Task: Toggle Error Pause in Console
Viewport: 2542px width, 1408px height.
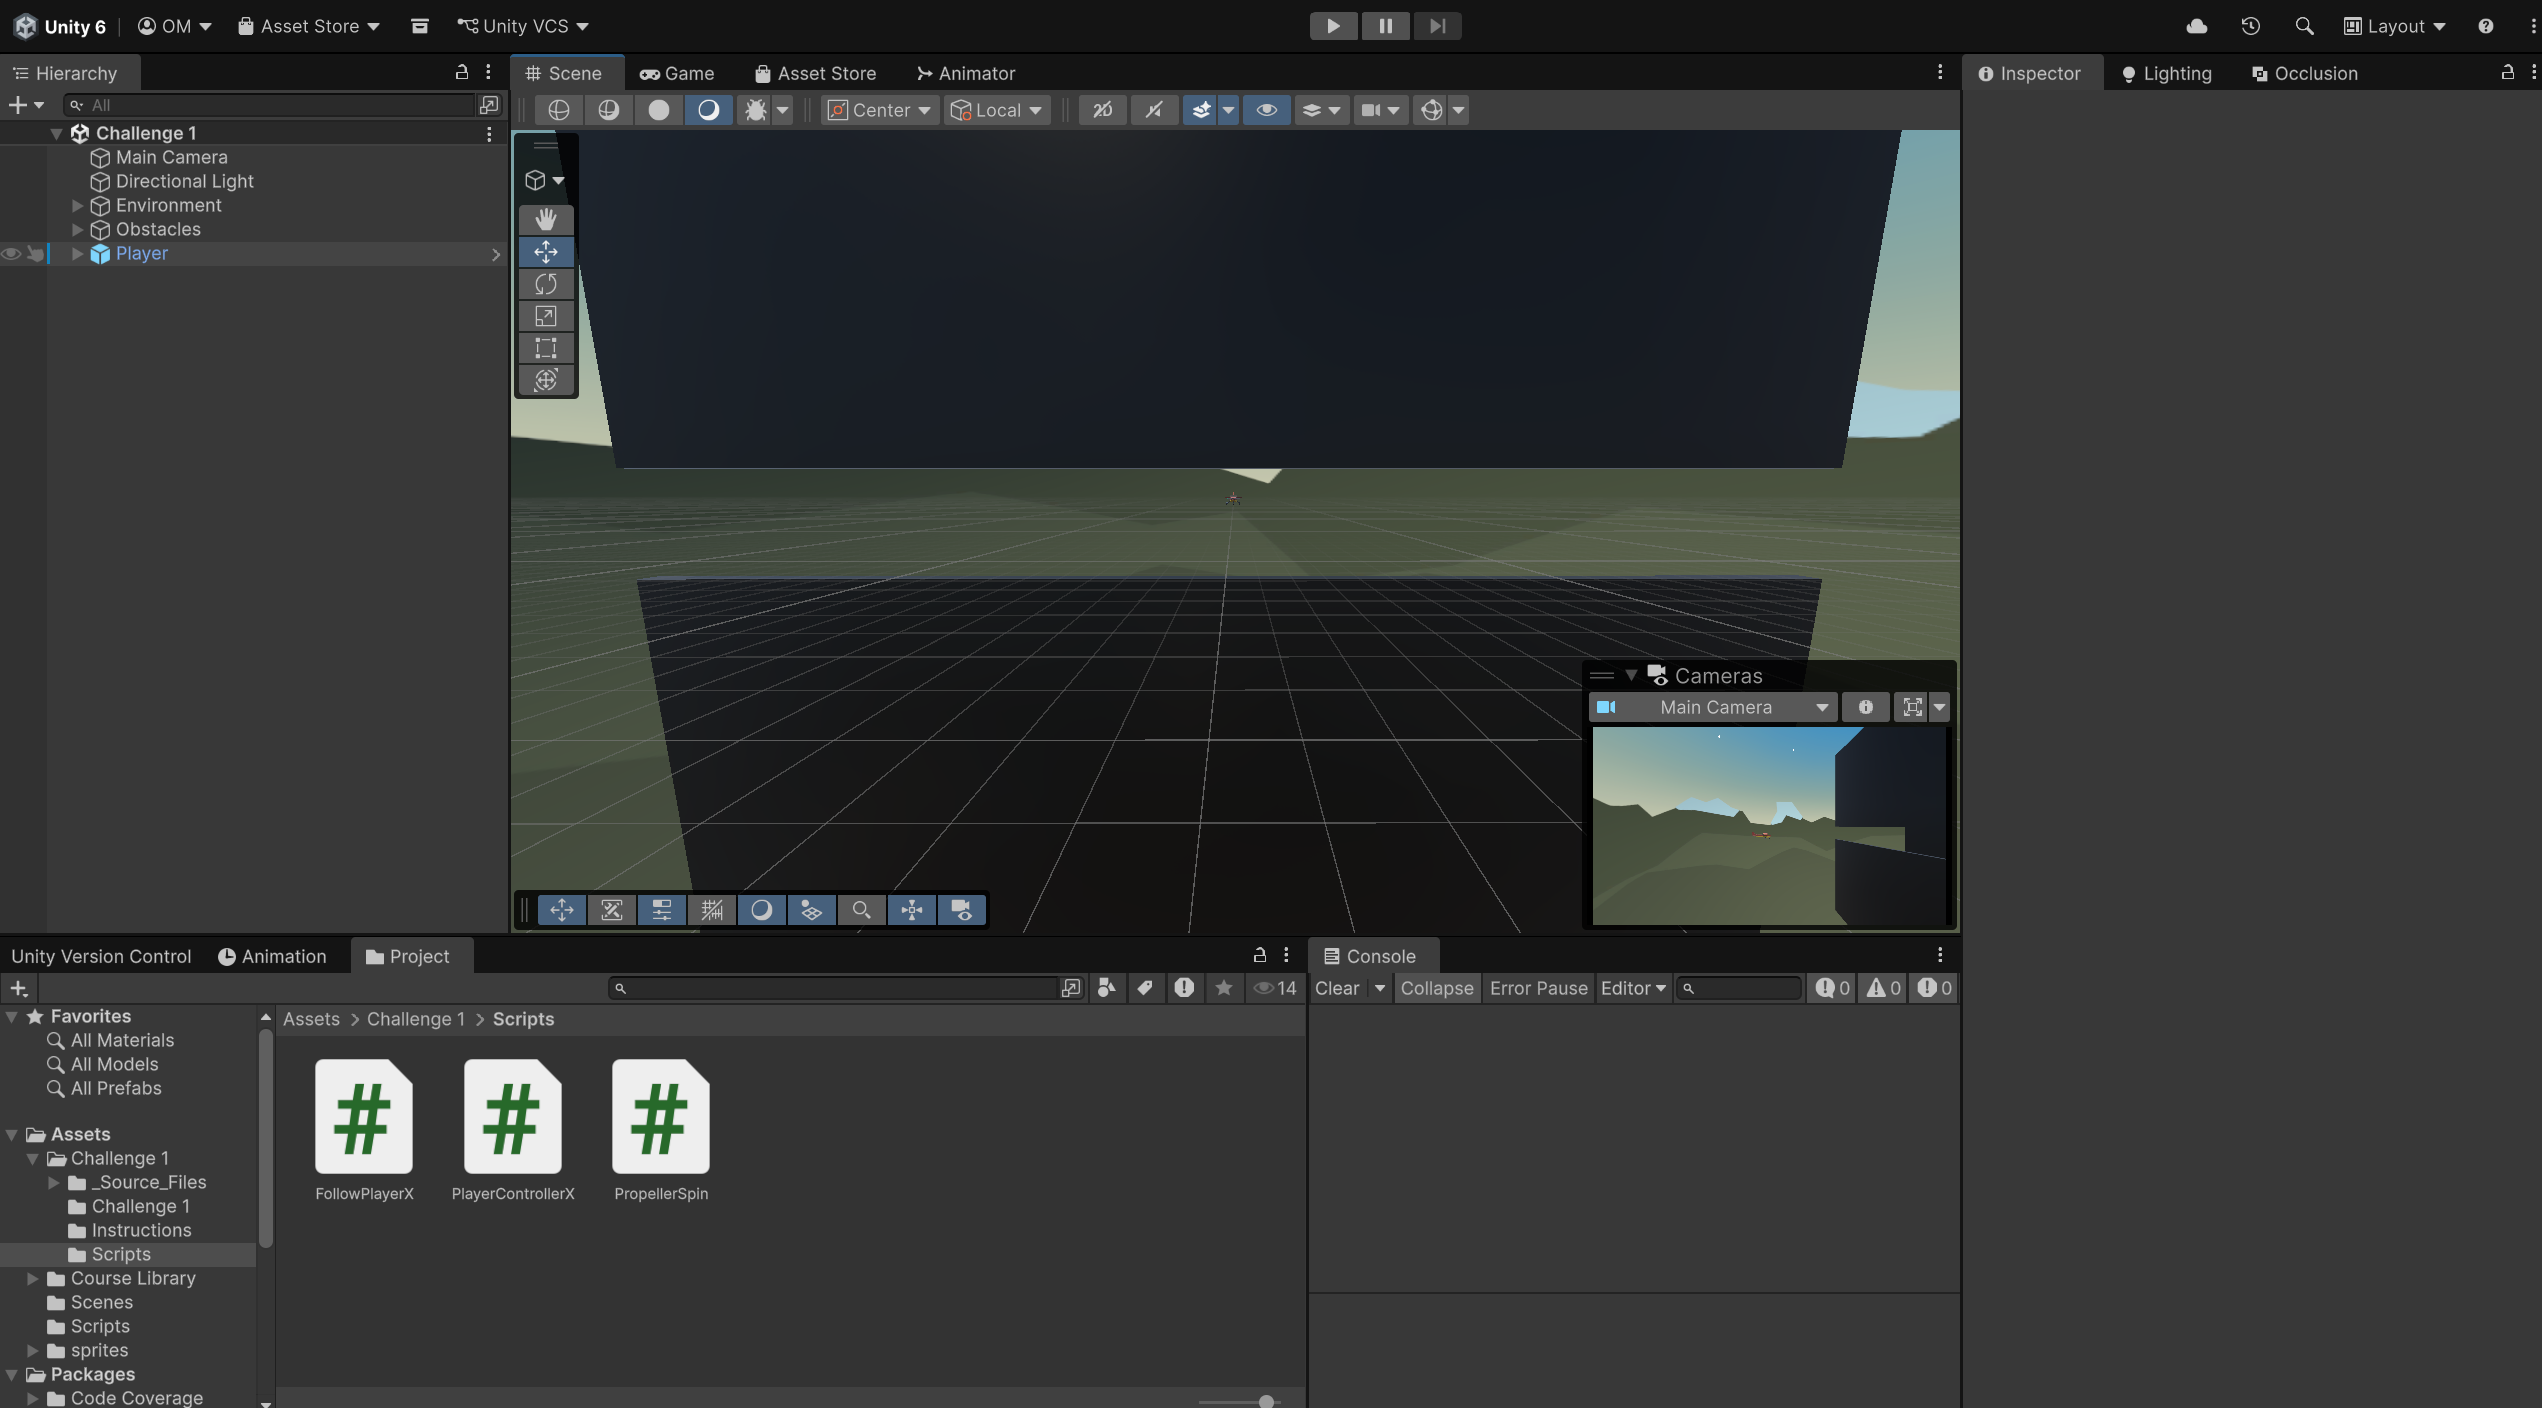Action: [1538, 988]
